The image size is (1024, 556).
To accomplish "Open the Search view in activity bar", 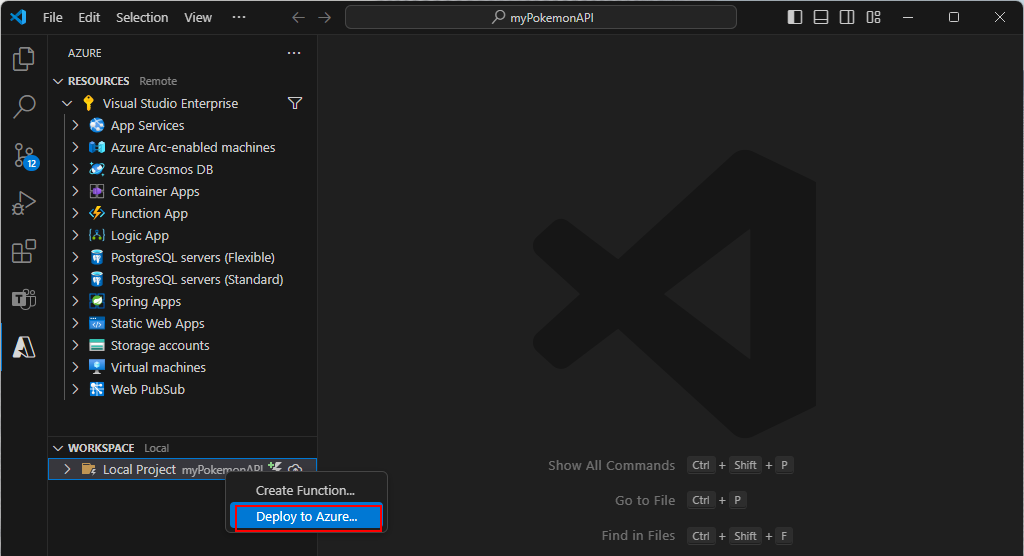I will point(24,106).
